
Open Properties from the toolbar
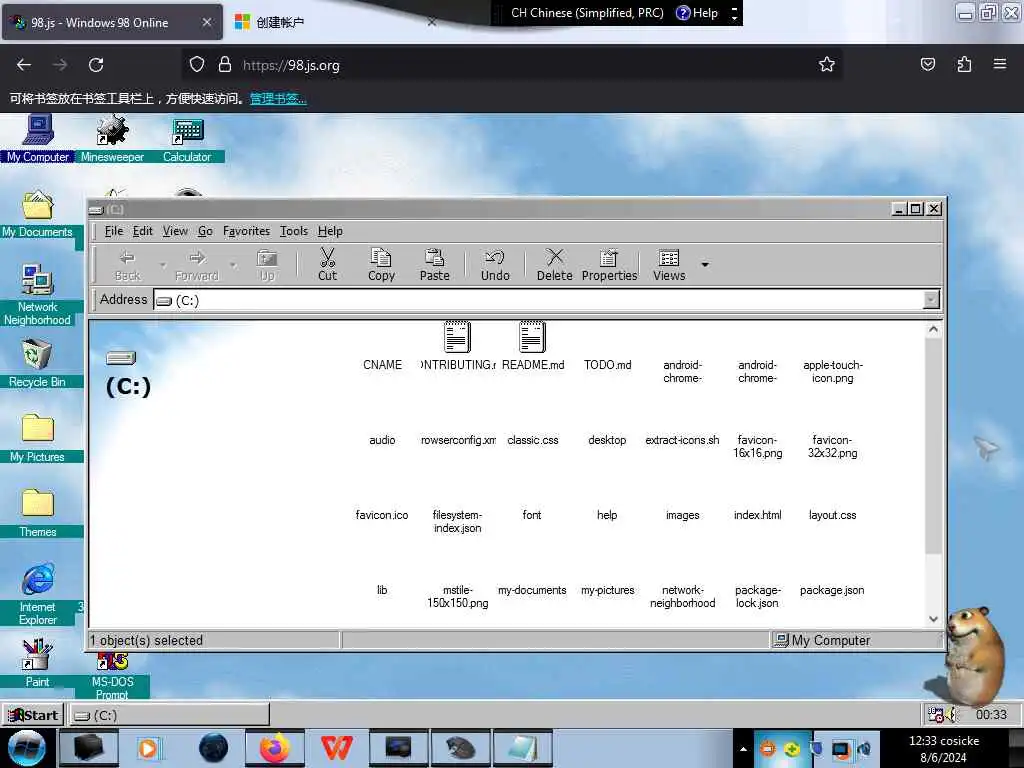[609, 264]
